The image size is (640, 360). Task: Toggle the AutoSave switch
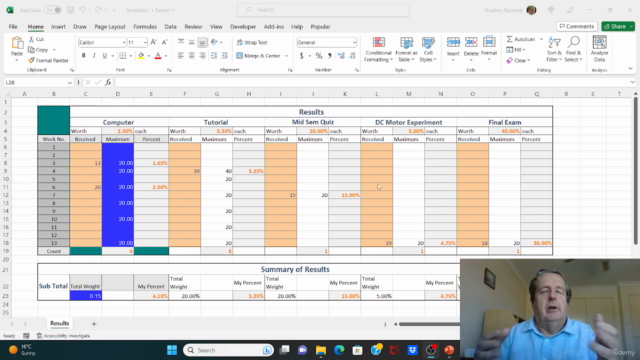pos(53,10)
